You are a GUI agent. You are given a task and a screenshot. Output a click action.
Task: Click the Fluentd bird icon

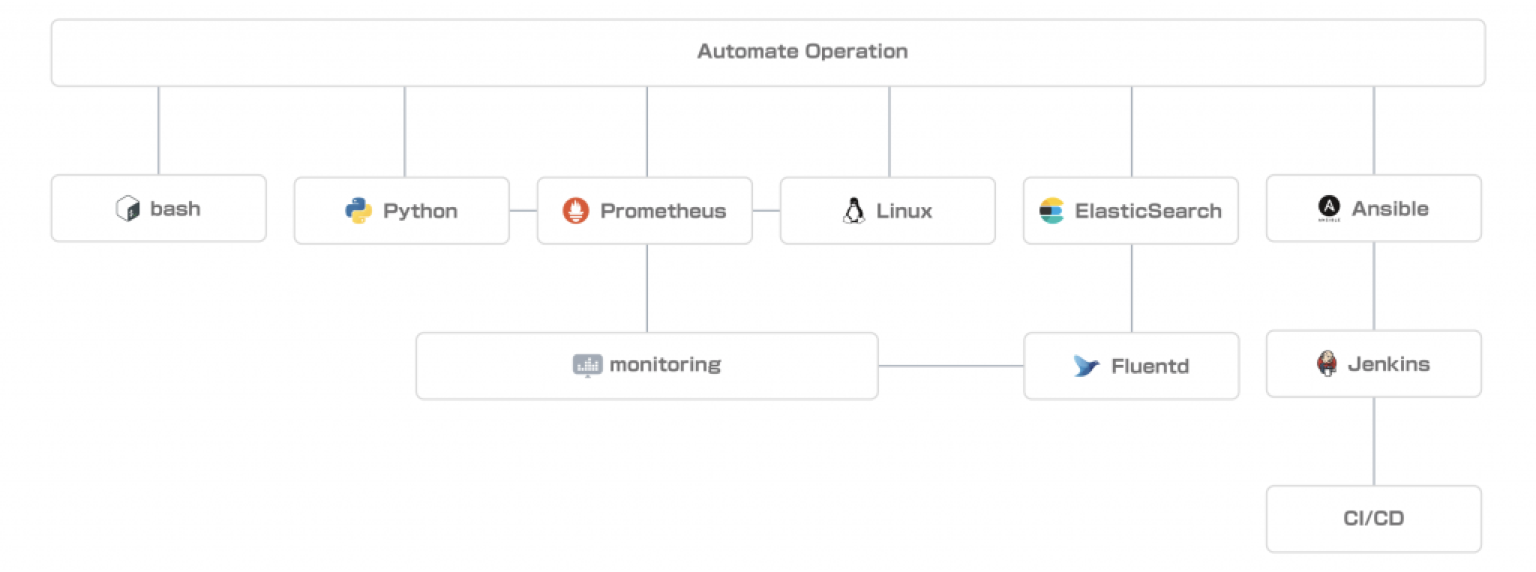tap(1086, 366)
